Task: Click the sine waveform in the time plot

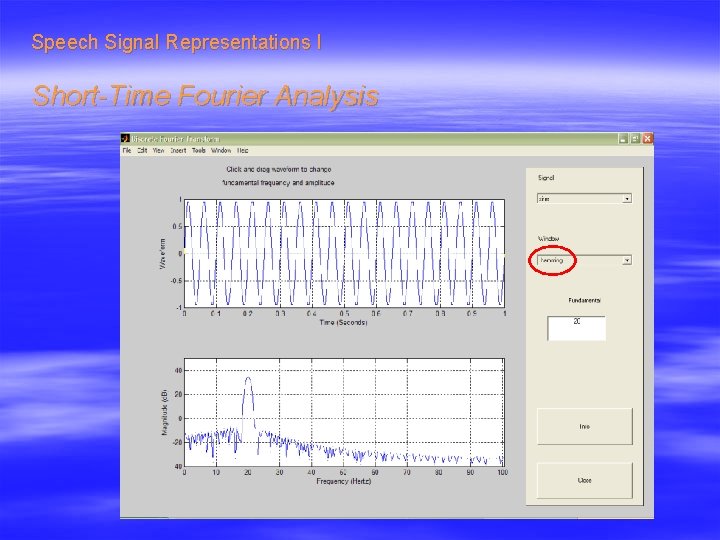Action: [x=344, y=253]
